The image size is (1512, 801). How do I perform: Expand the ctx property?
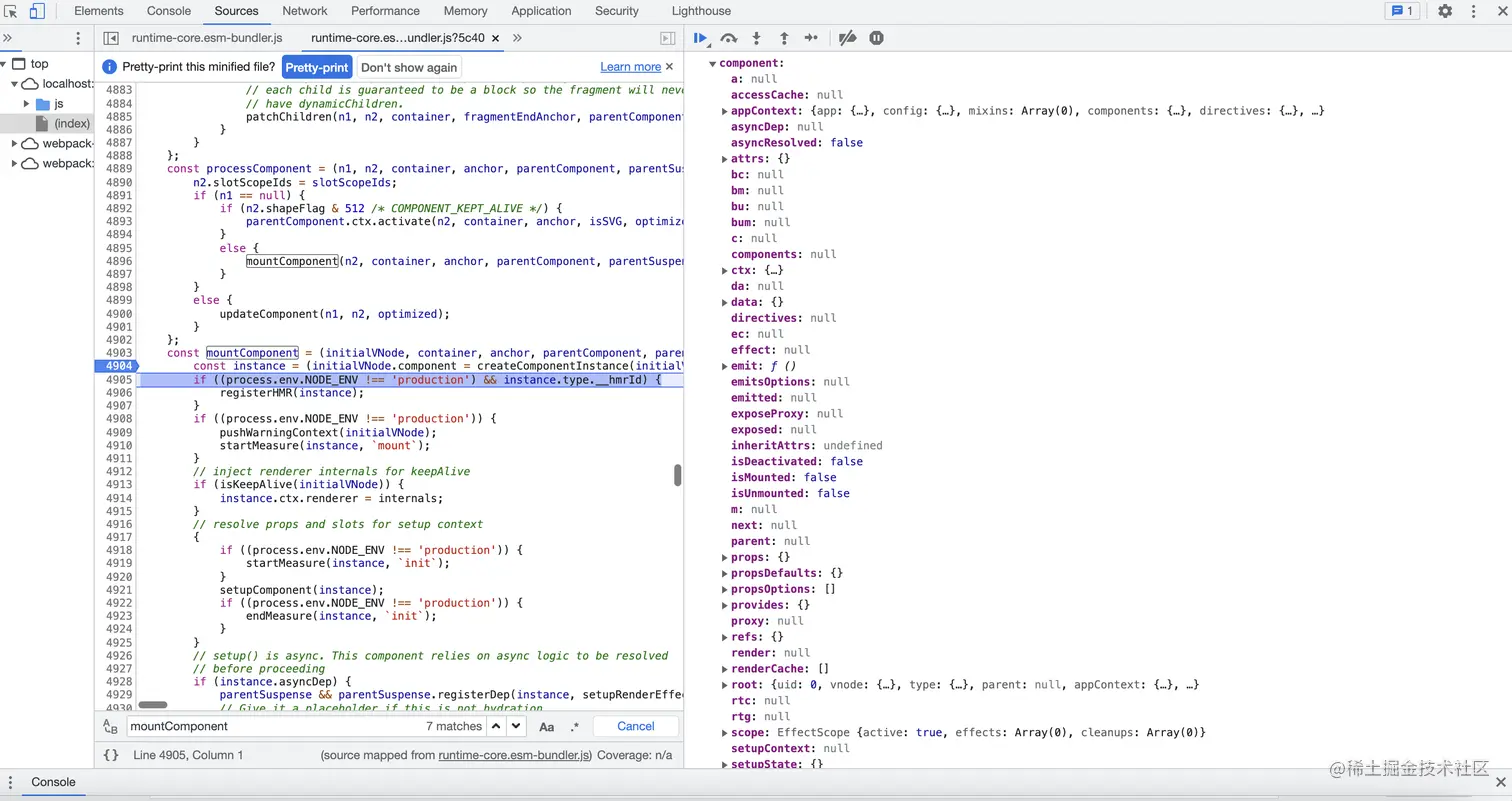click(724, 270)
